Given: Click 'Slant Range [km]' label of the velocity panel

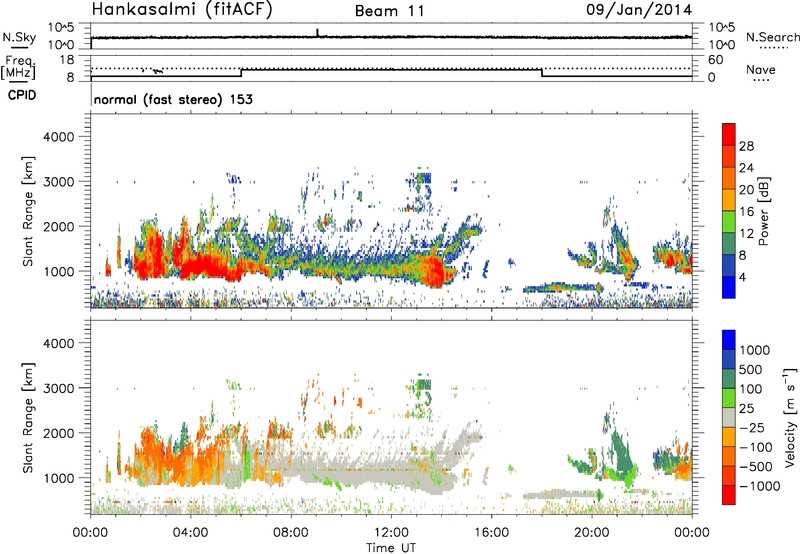Looking at the screenshot, I should pyautogui.click(x=28, y=418).
